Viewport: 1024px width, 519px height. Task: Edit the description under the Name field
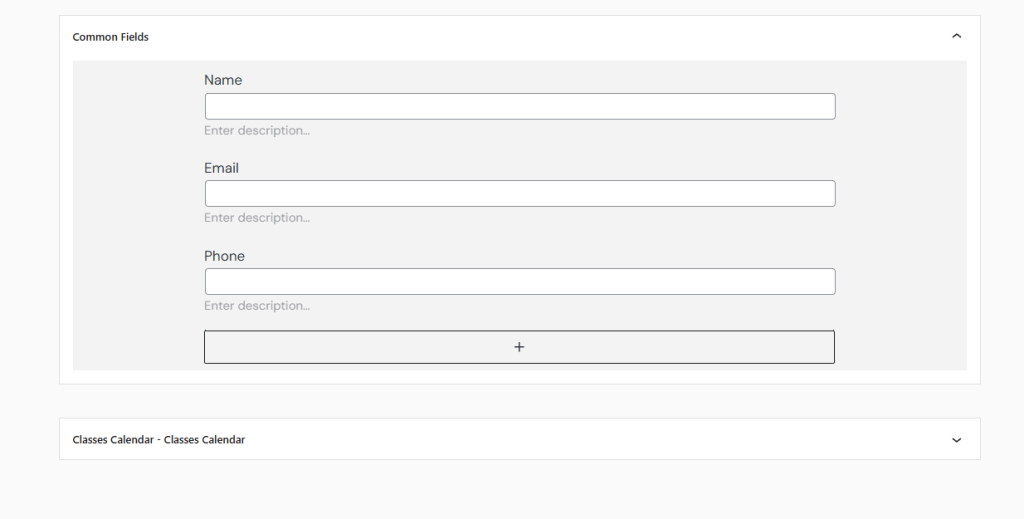(257, 131)
